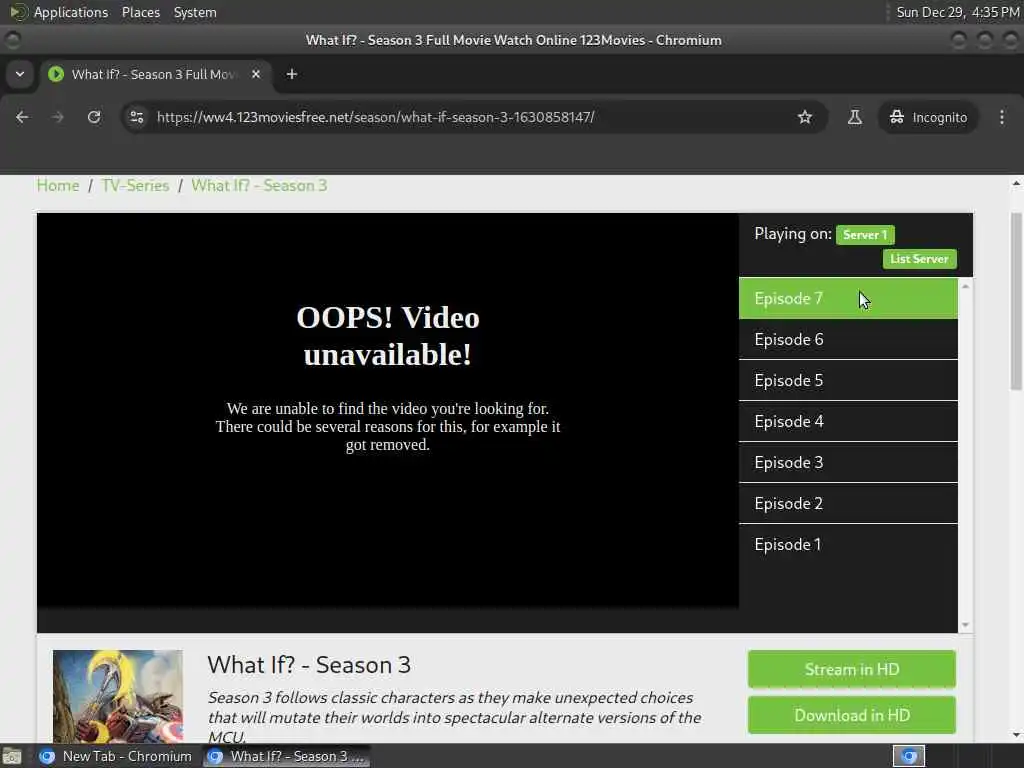Click the browser forward arrow
Image resolution: width=1024 pixels, height=768 pixels.
pyautogui.click(x=57, y=117)
